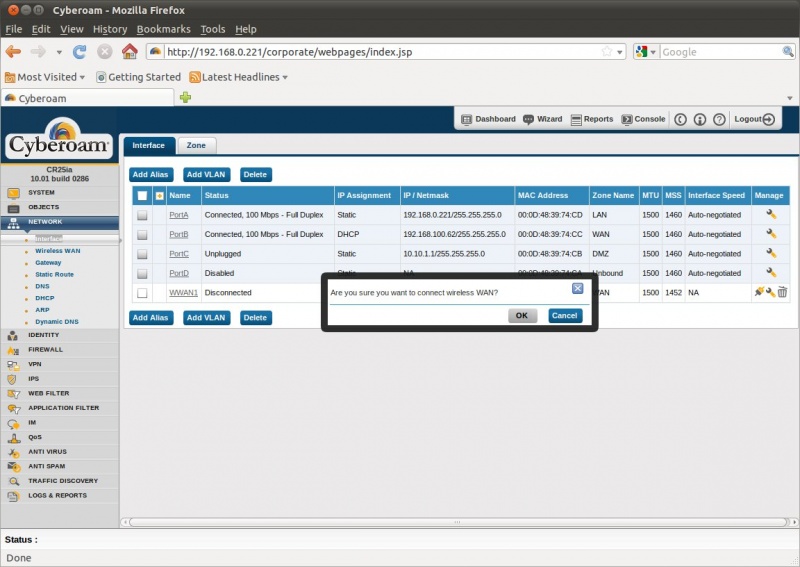Open the Wizard from top toolbar
Image resolution: width=800 pixels, height=567 pixels.
[x=543, y=119]
